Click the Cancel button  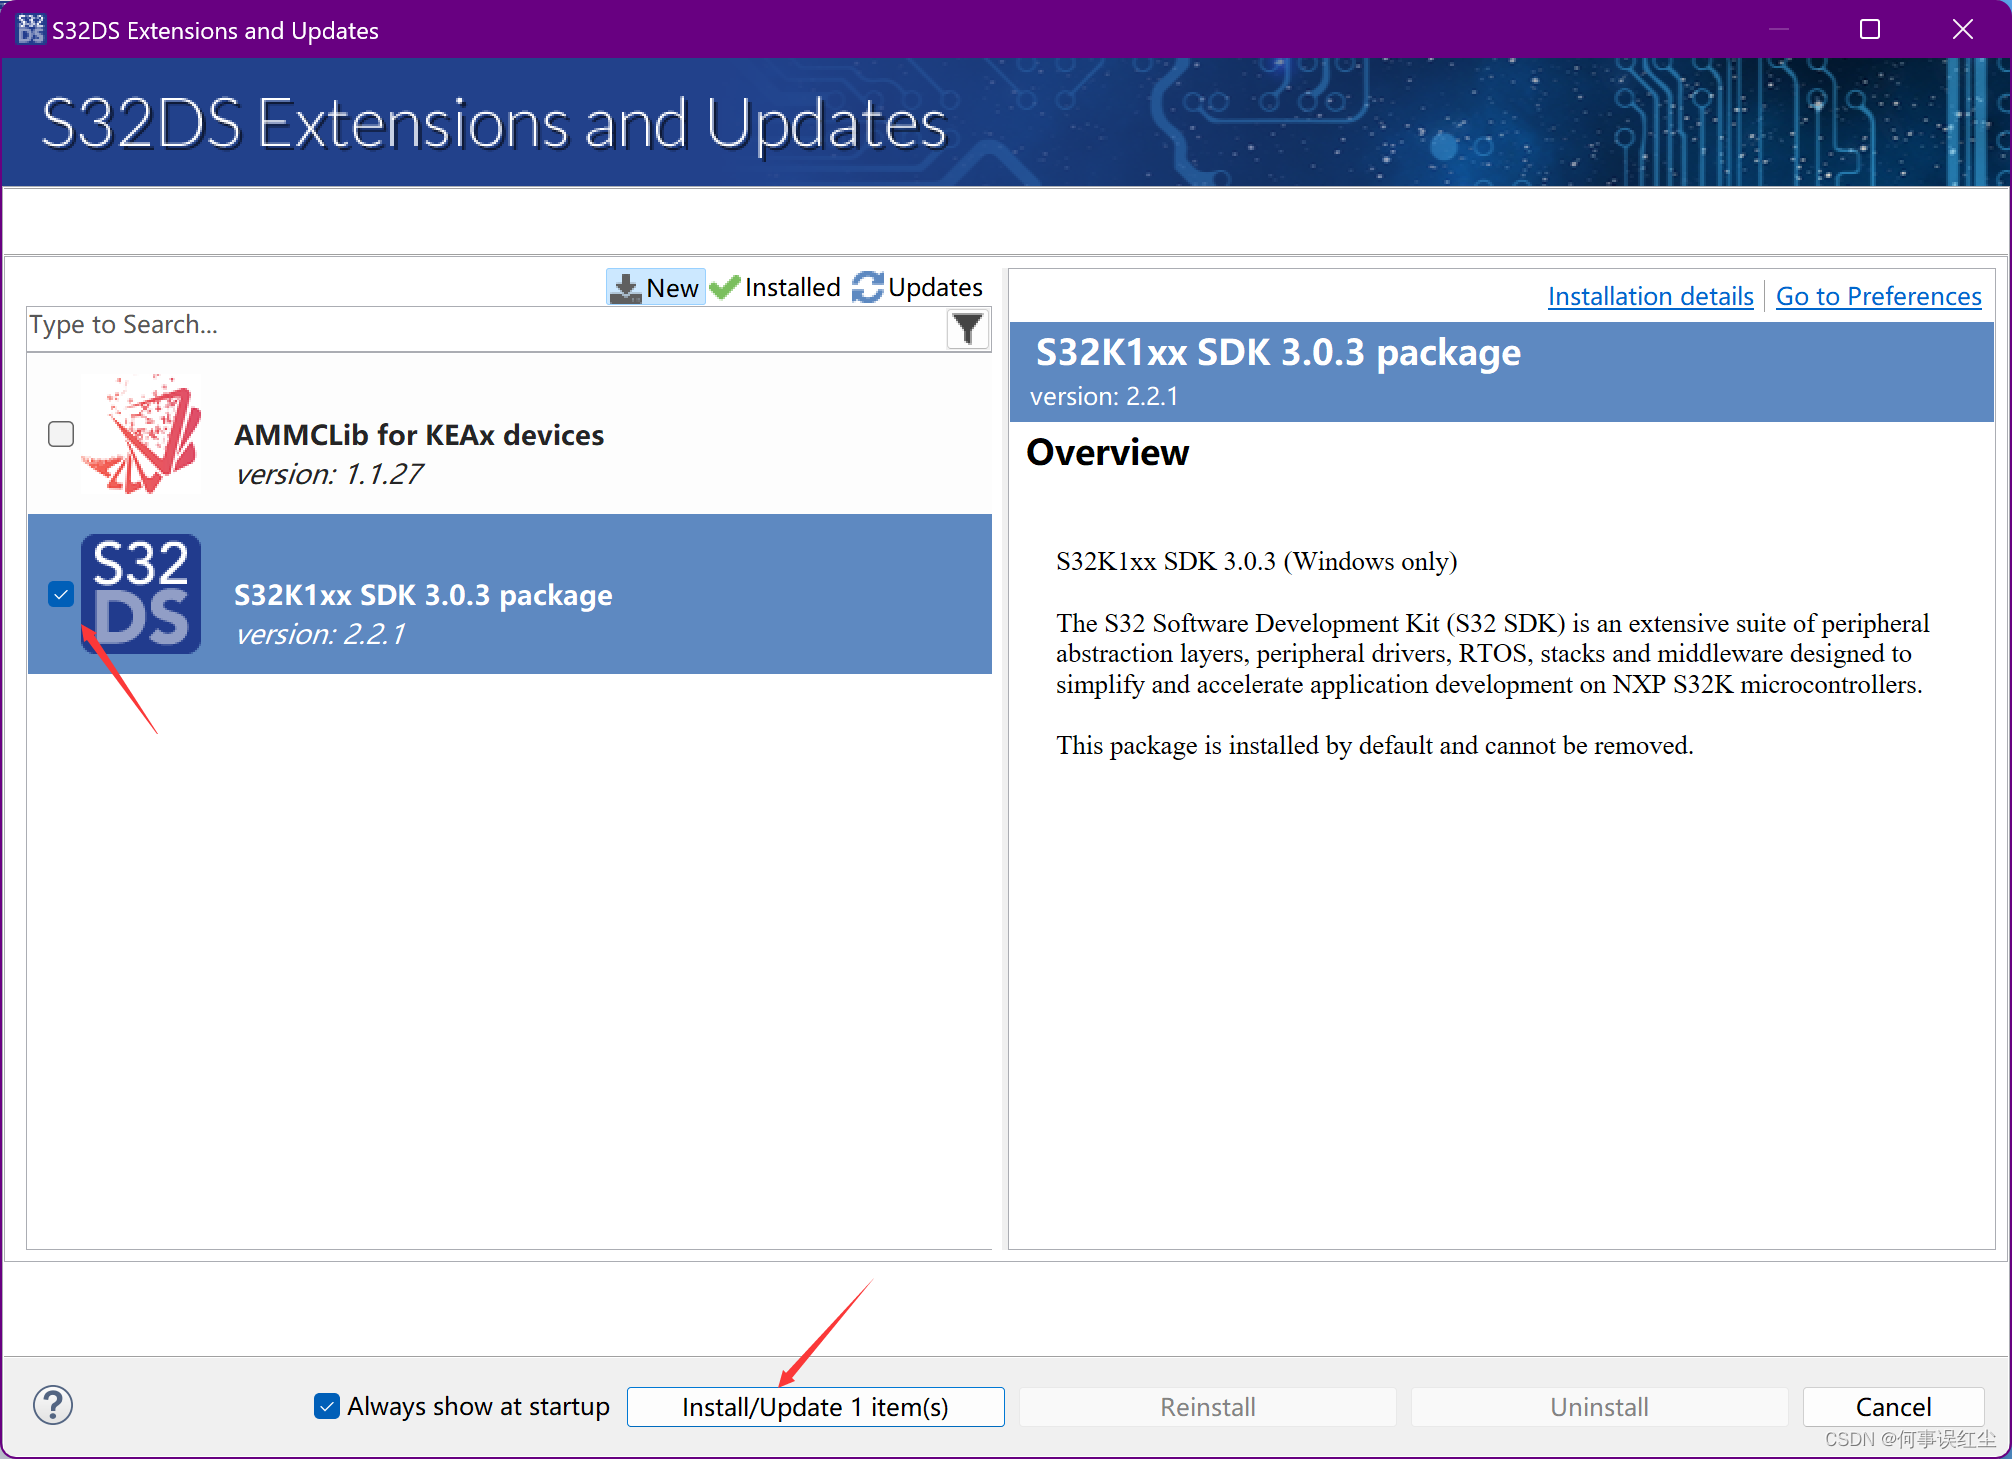tap(1892, 1407)
